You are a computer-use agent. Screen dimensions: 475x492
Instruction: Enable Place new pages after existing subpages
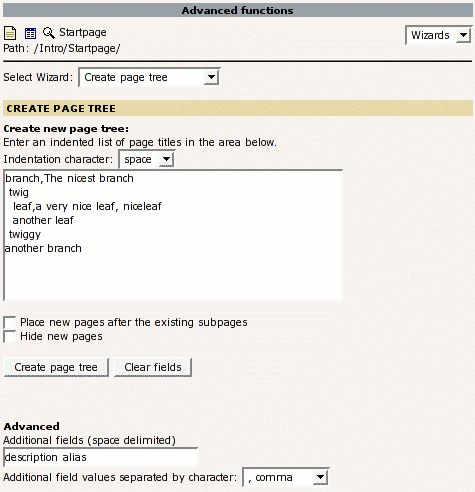10,322
